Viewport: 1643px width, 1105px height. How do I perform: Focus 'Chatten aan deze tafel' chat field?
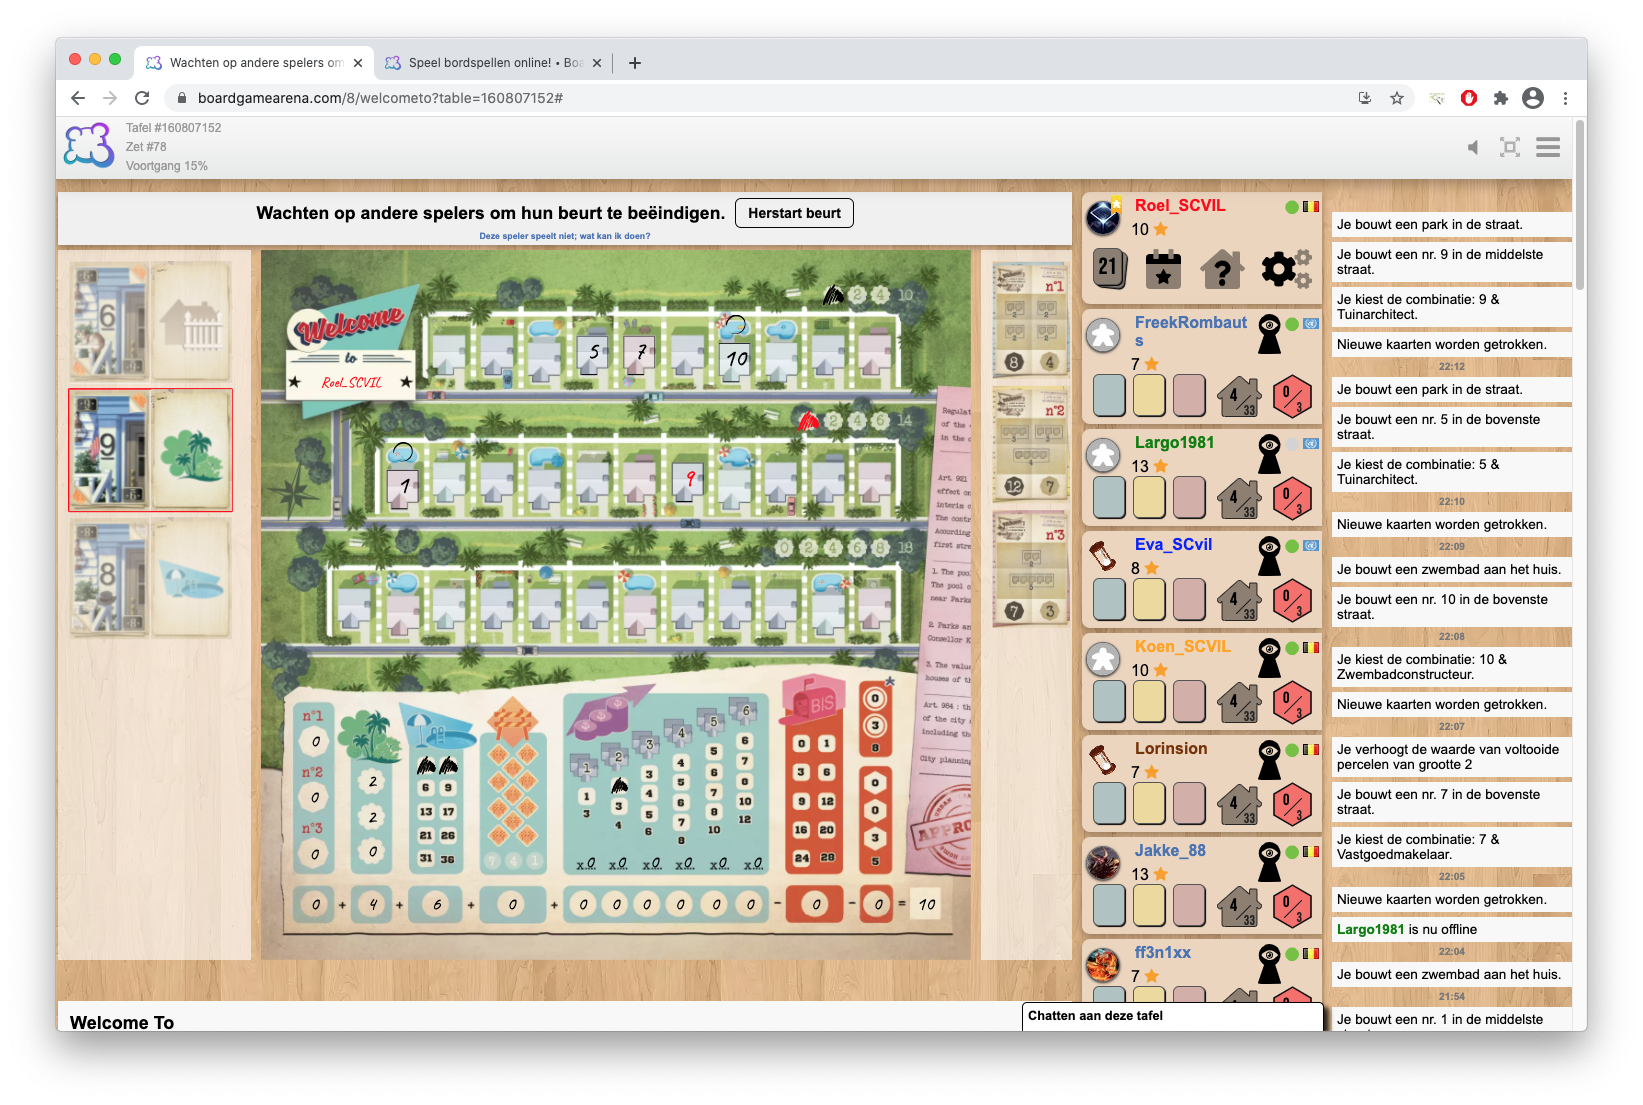pyautogui.click(x=1173, y=1016)
